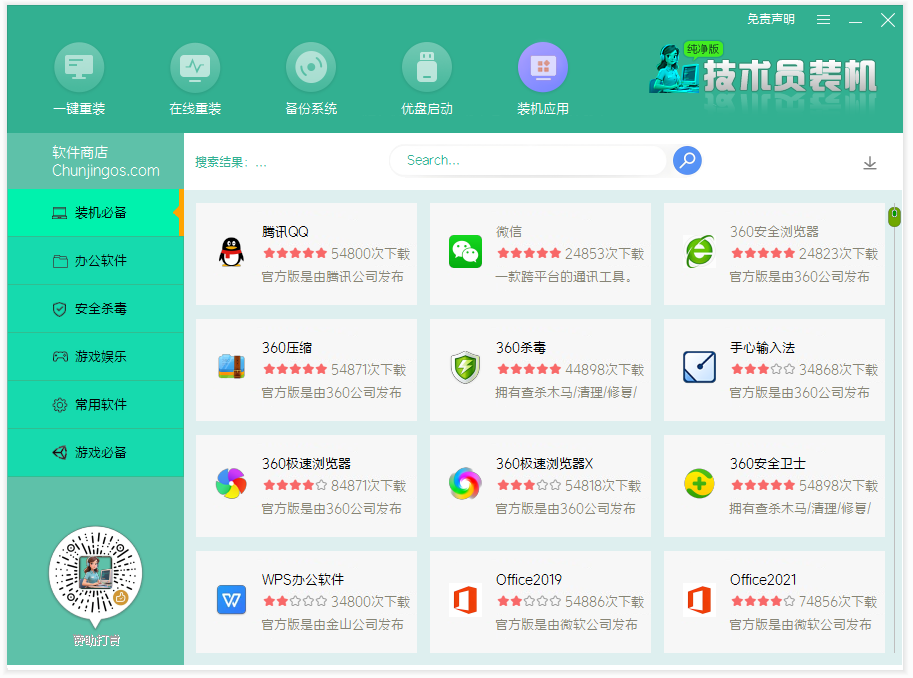Click the 24853次下载 count text
This screenshot has height=678, width=913.
tap(604, 254)
